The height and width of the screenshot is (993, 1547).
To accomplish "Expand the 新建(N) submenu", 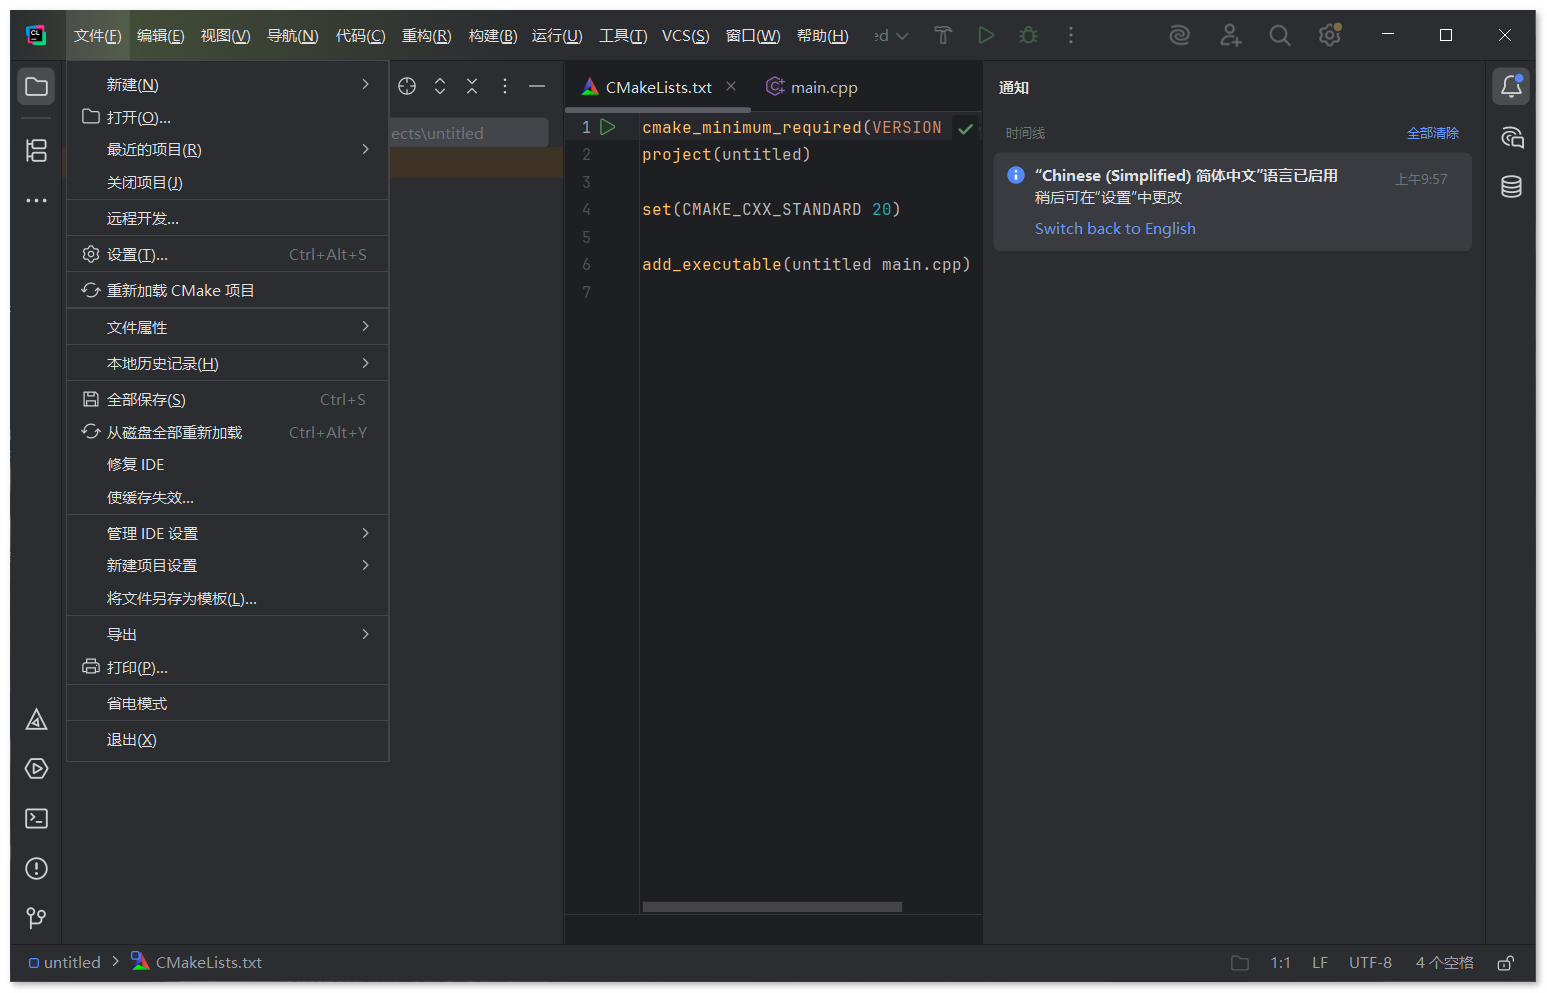I will [227, 85].
